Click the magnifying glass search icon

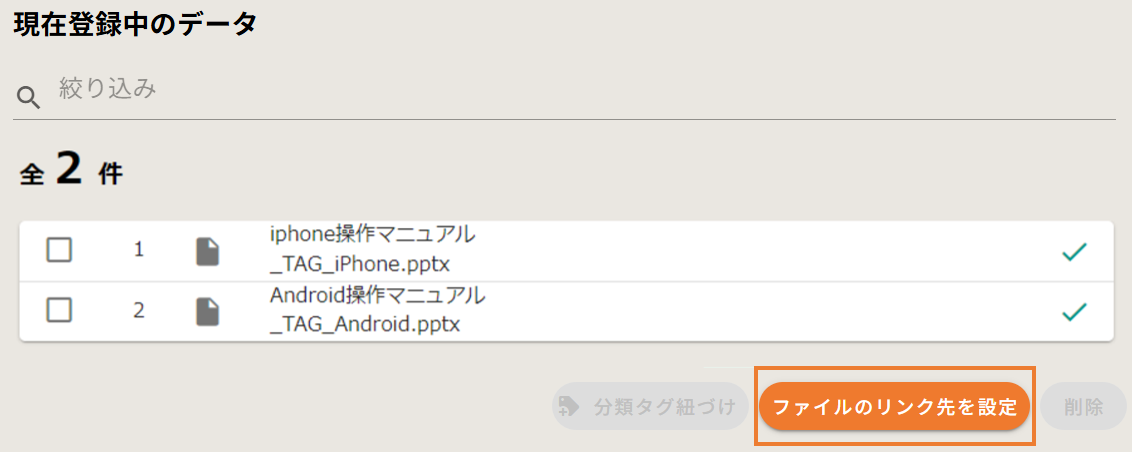(x=29, y=97)
